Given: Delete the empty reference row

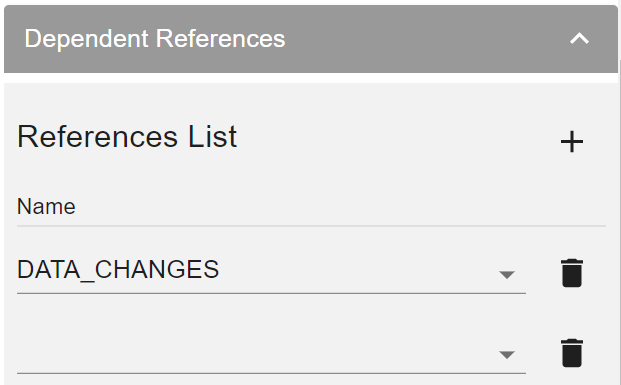Looking at the screenshot, I should coord(572,353).
